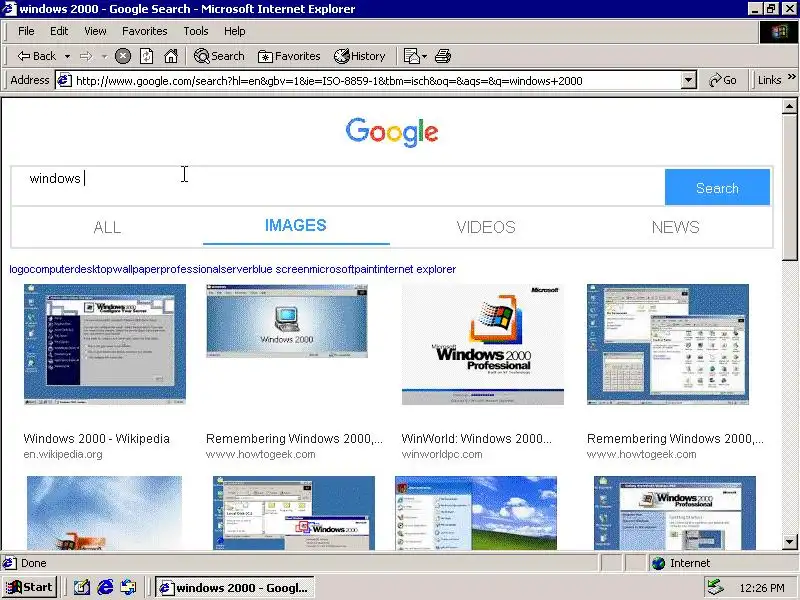Viewport: 800px width, 600px height.
Task: Stop page loading with the Stop icon
Action: coord(122,56)
